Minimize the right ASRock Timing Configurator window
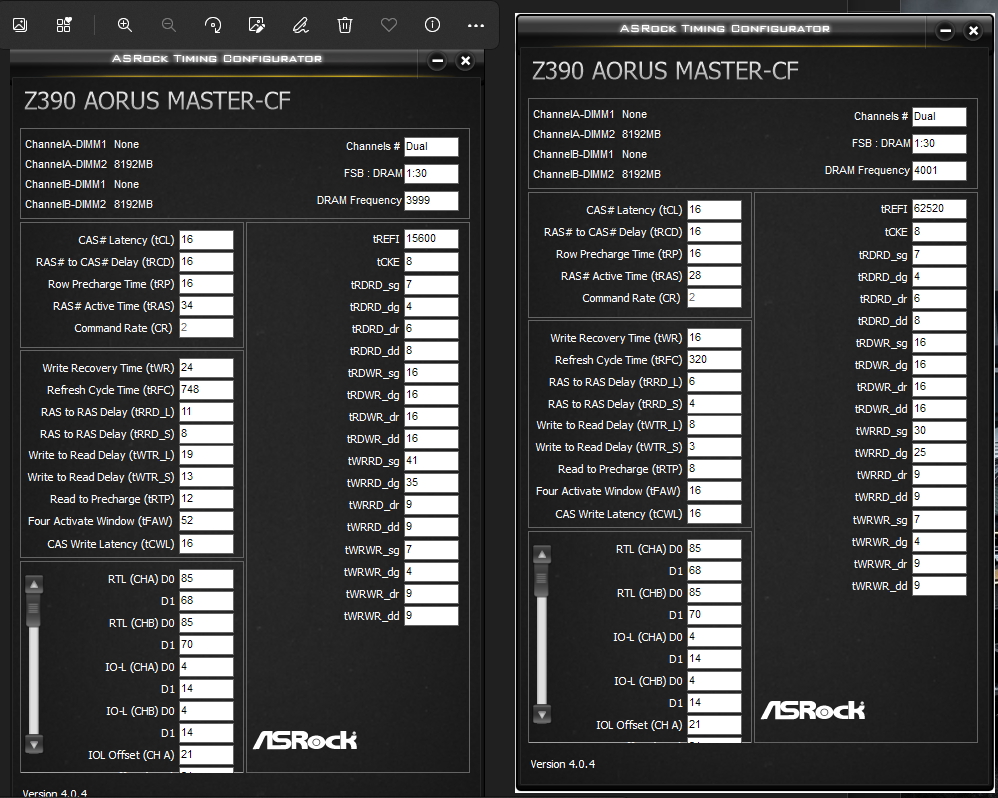998x798 pixels. click(945, 31)
